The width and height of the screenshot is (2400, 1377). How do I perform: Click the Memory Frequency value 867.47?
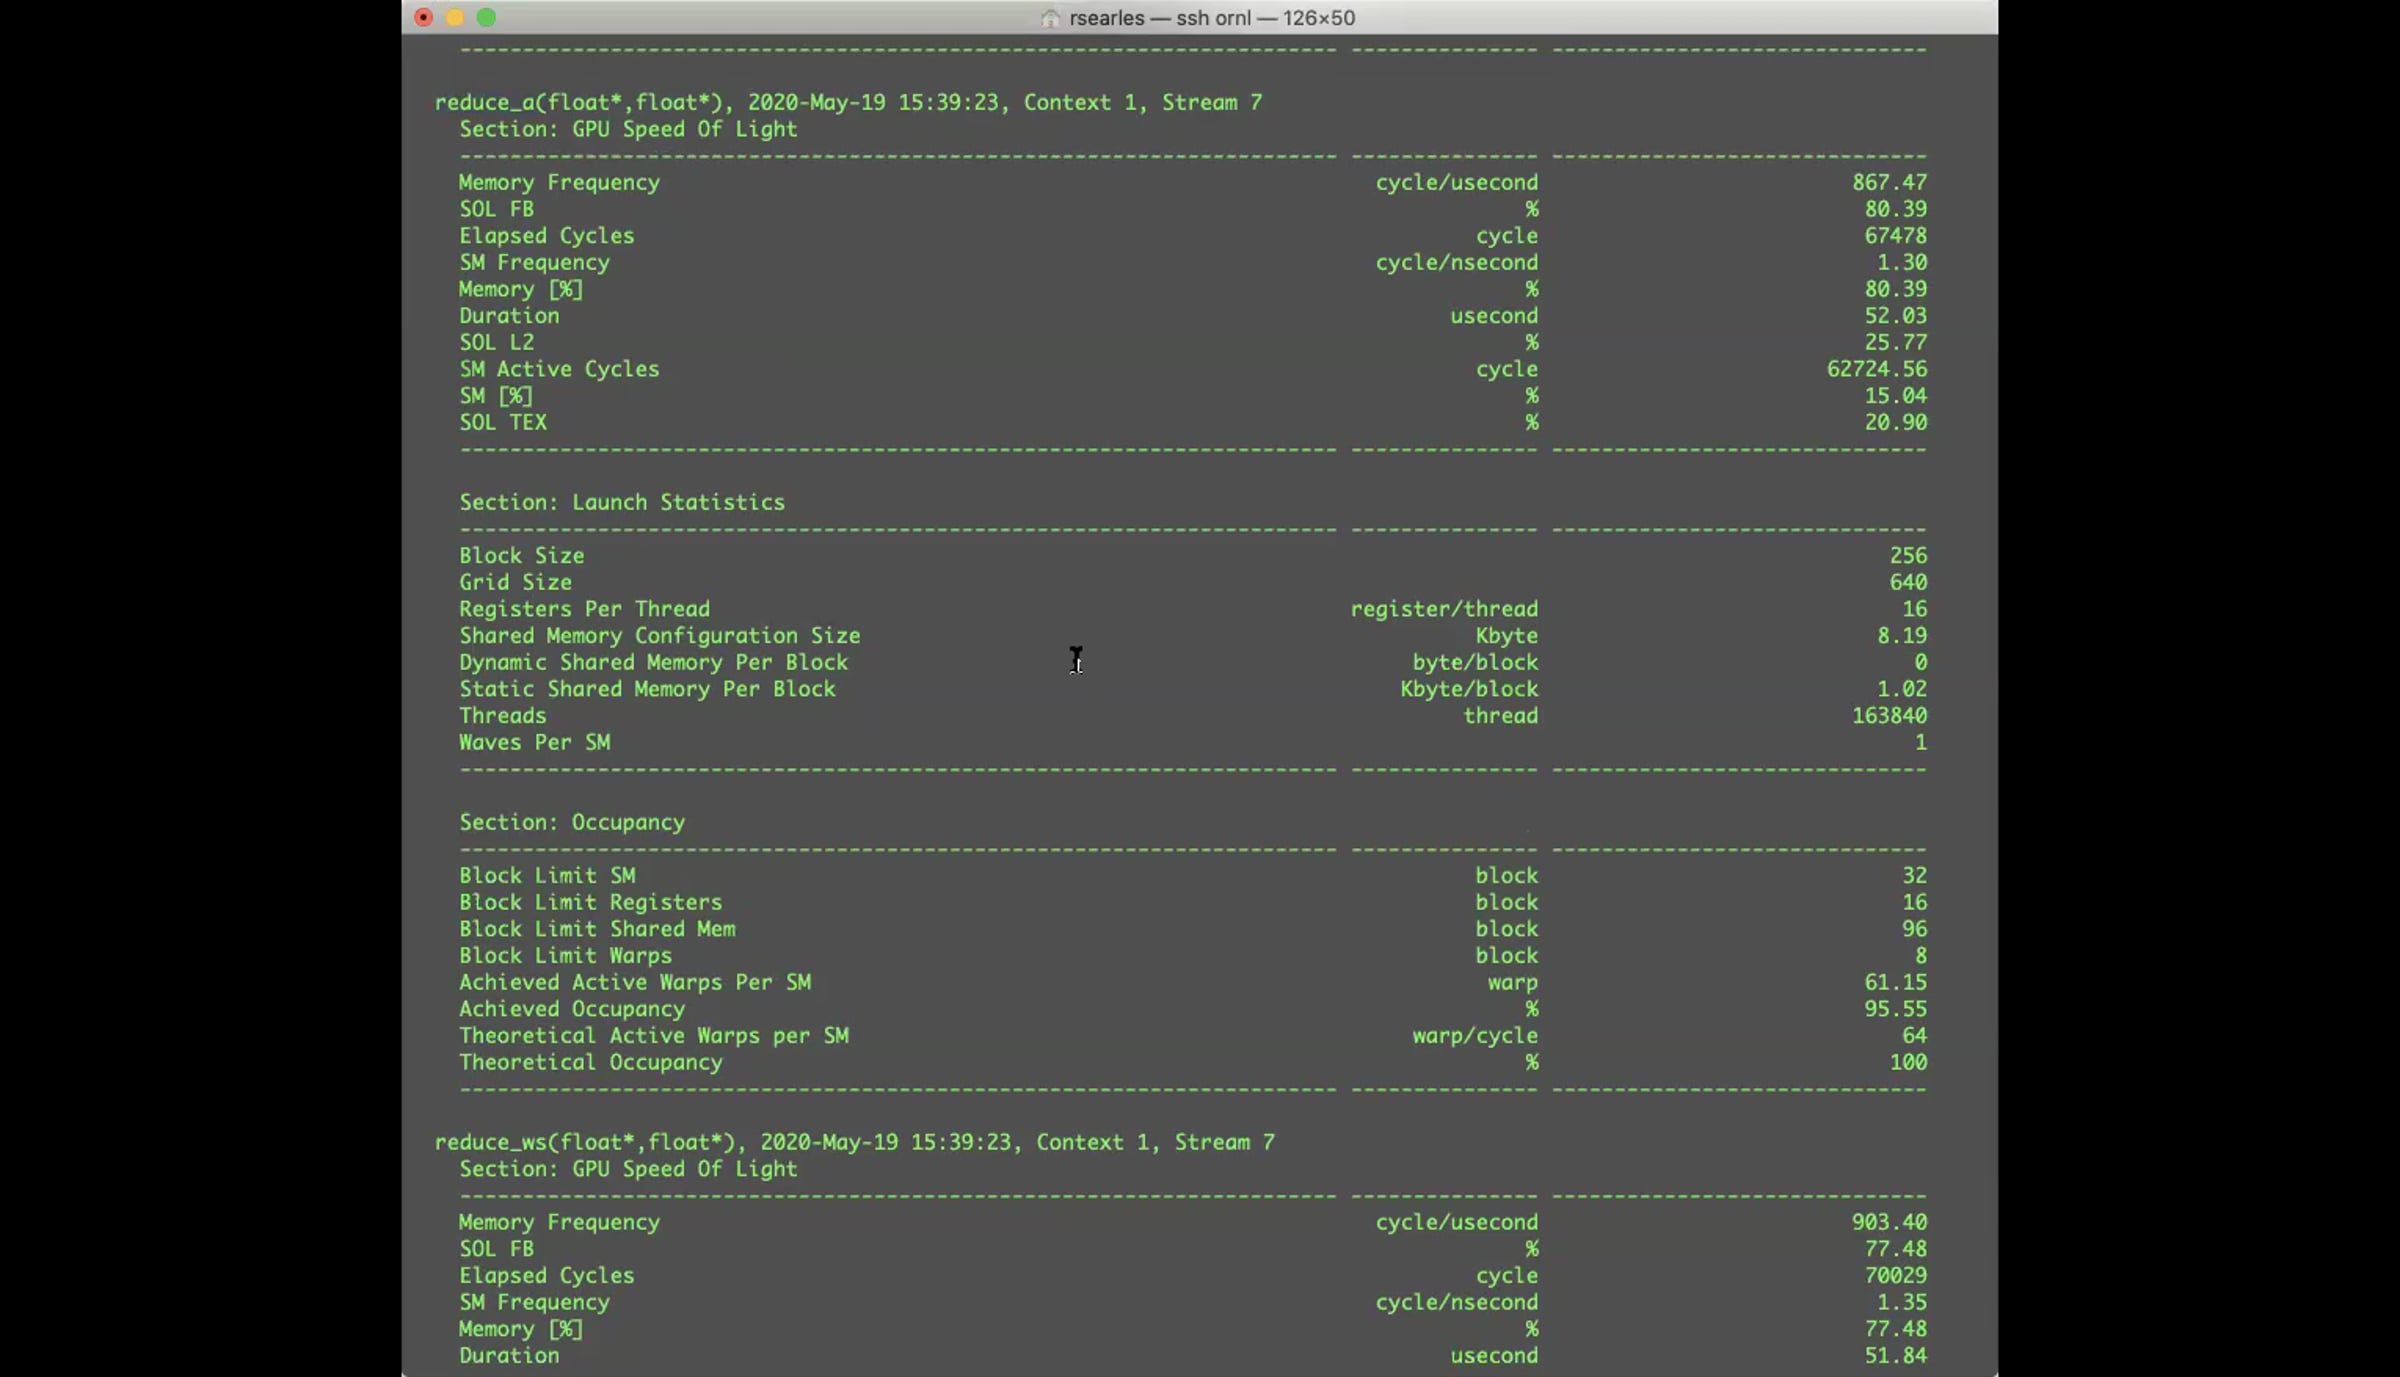(x=1889, y=183)
